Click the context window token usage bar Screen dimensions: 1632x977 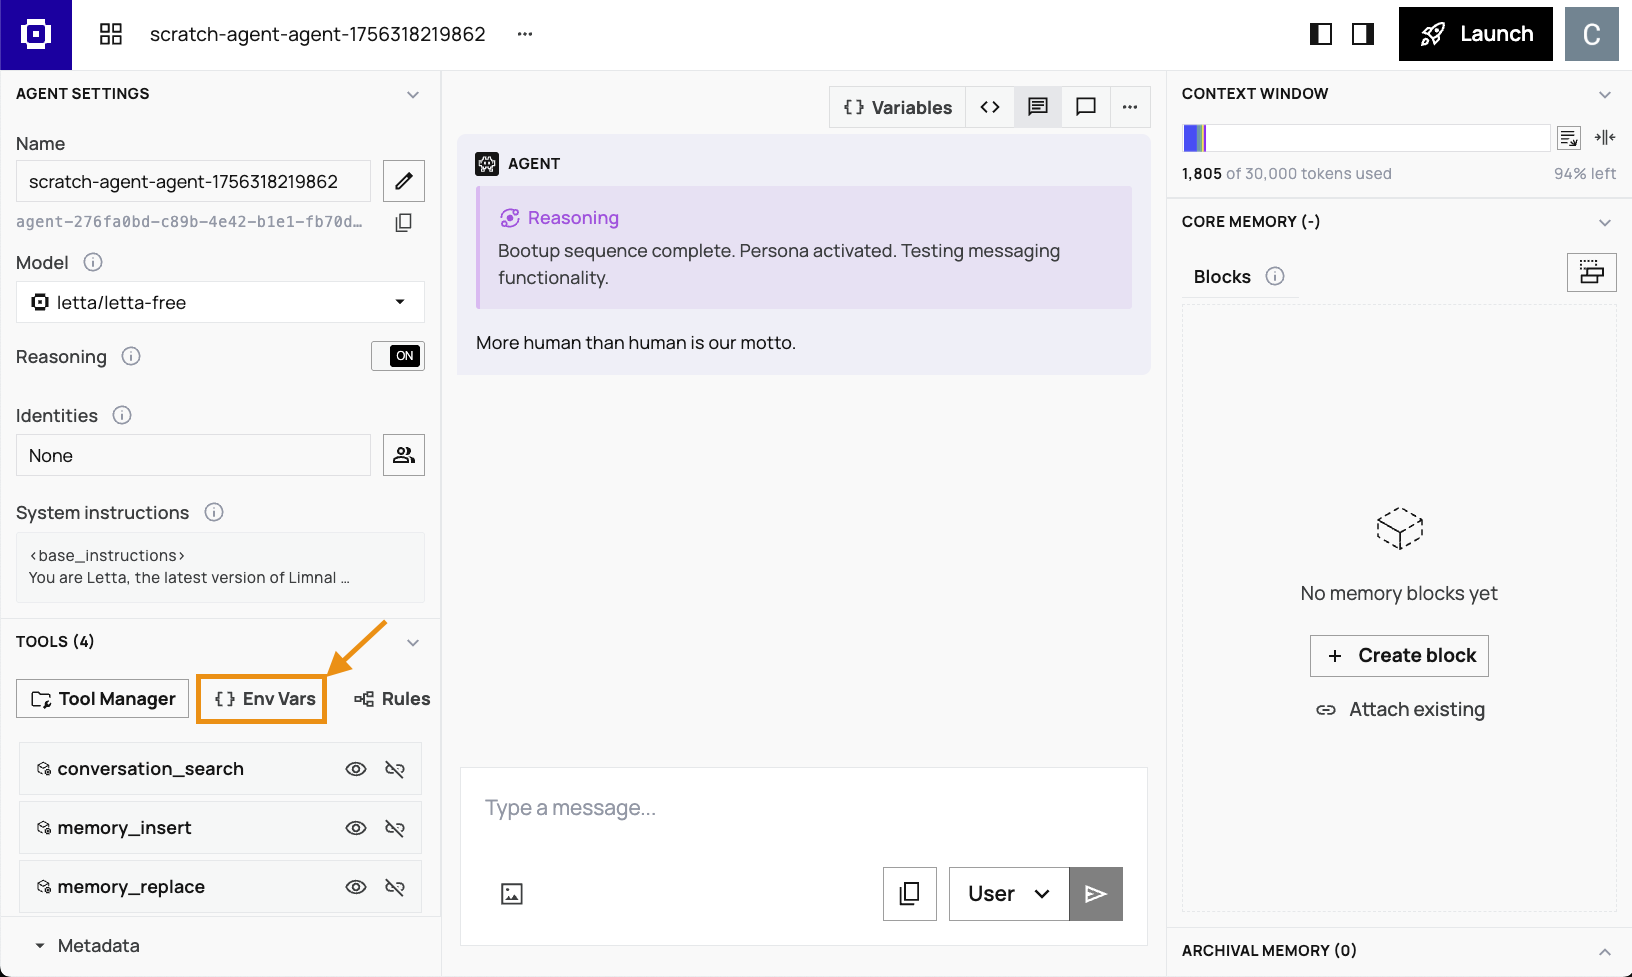coord(1365,138)
